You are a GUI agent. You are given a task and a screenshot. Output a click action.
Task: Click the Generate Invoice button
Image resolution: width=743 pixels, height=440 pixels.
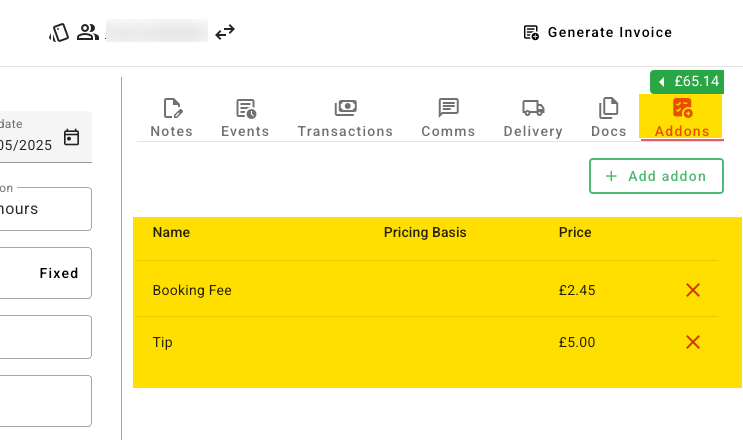pos(598,32)
